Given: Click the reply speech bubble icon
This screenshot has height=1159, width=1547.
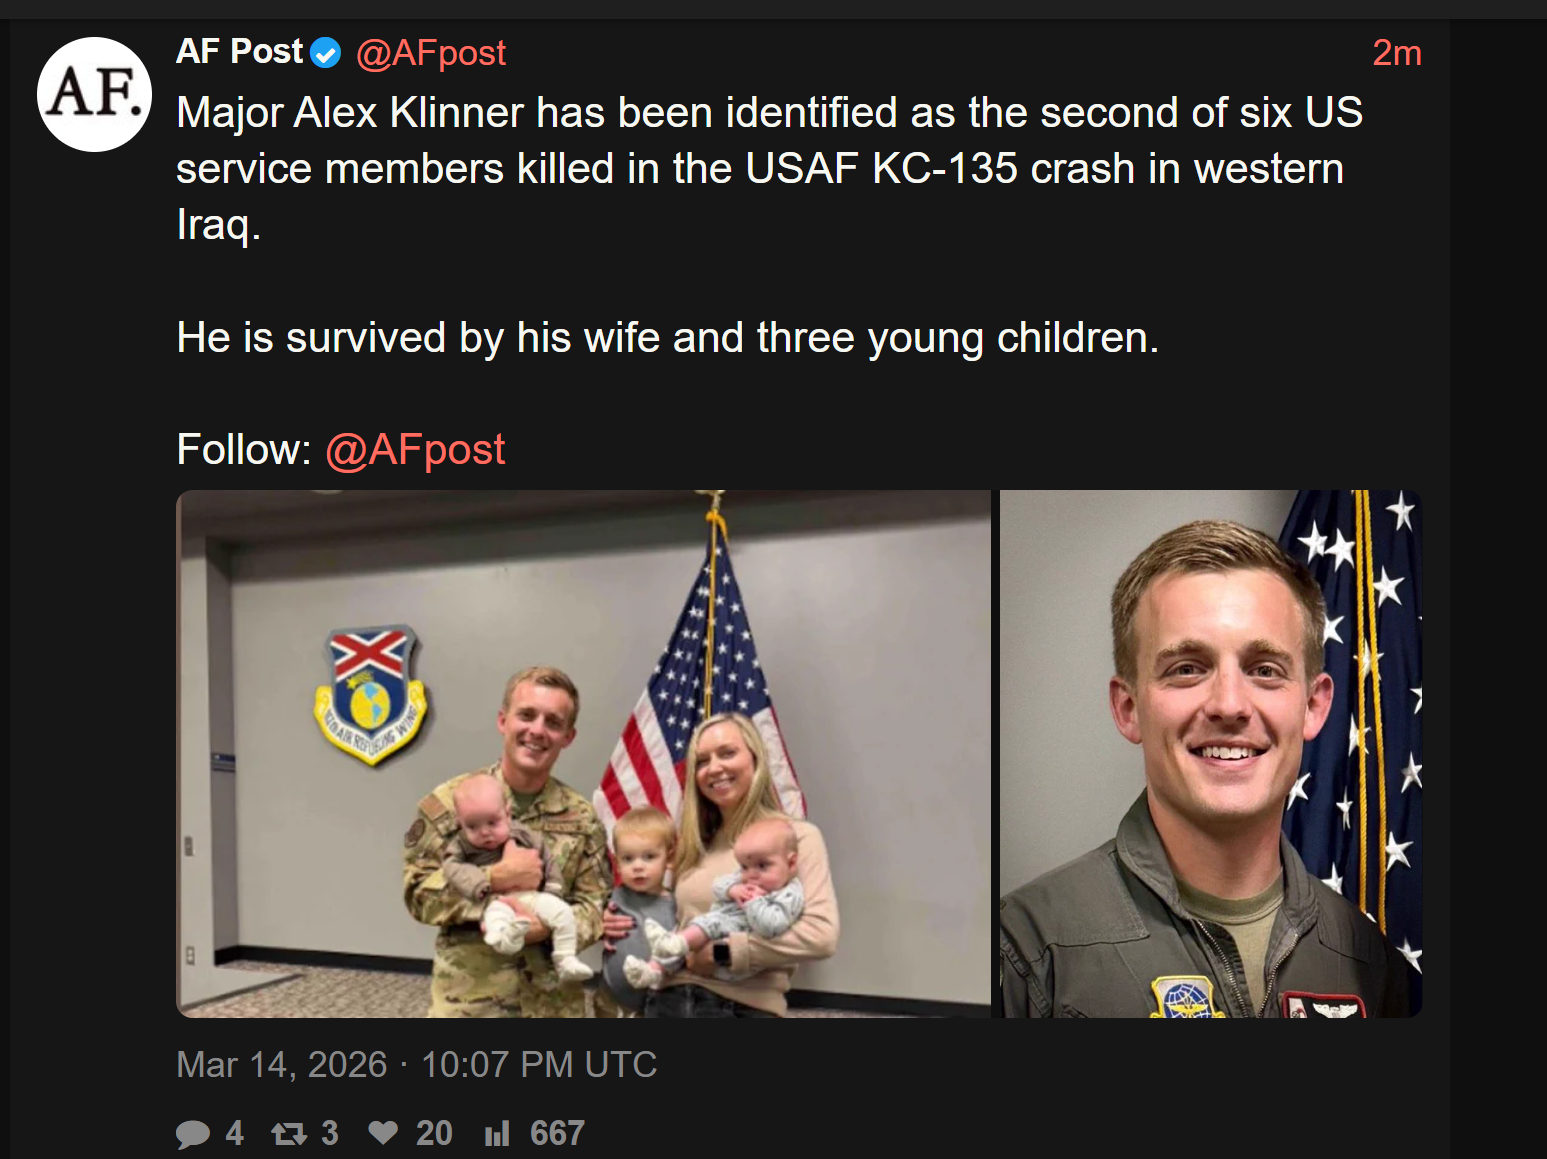Looking at the screenshot, I should 192,1133.
